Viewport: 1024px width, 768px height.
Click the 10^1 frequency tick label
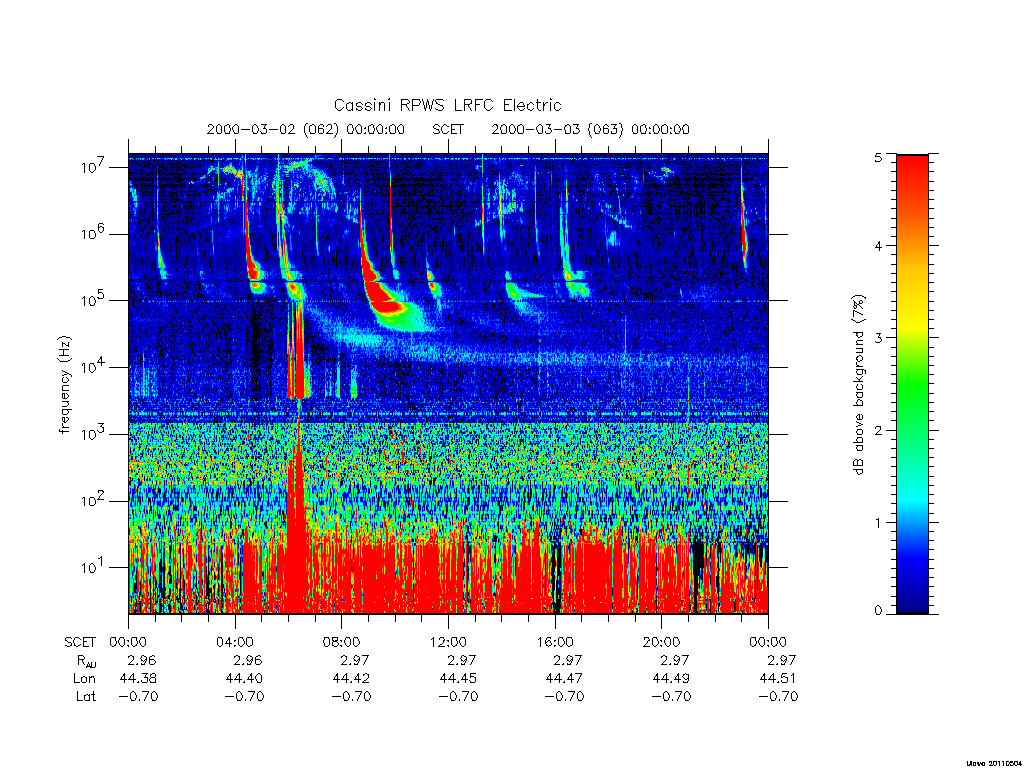coord(94,567)
